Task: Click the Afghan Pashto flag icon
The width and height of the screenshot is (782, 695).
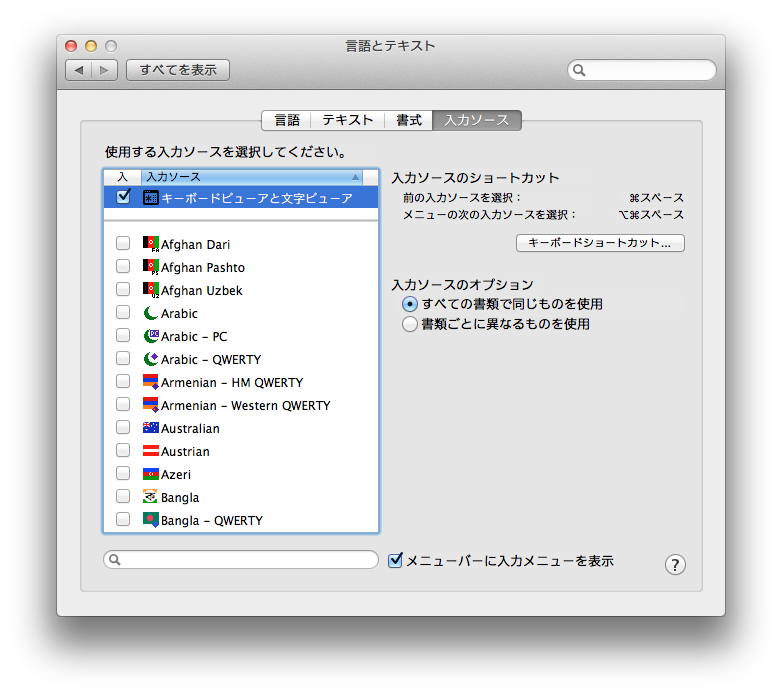Action: tap(151, 267)
